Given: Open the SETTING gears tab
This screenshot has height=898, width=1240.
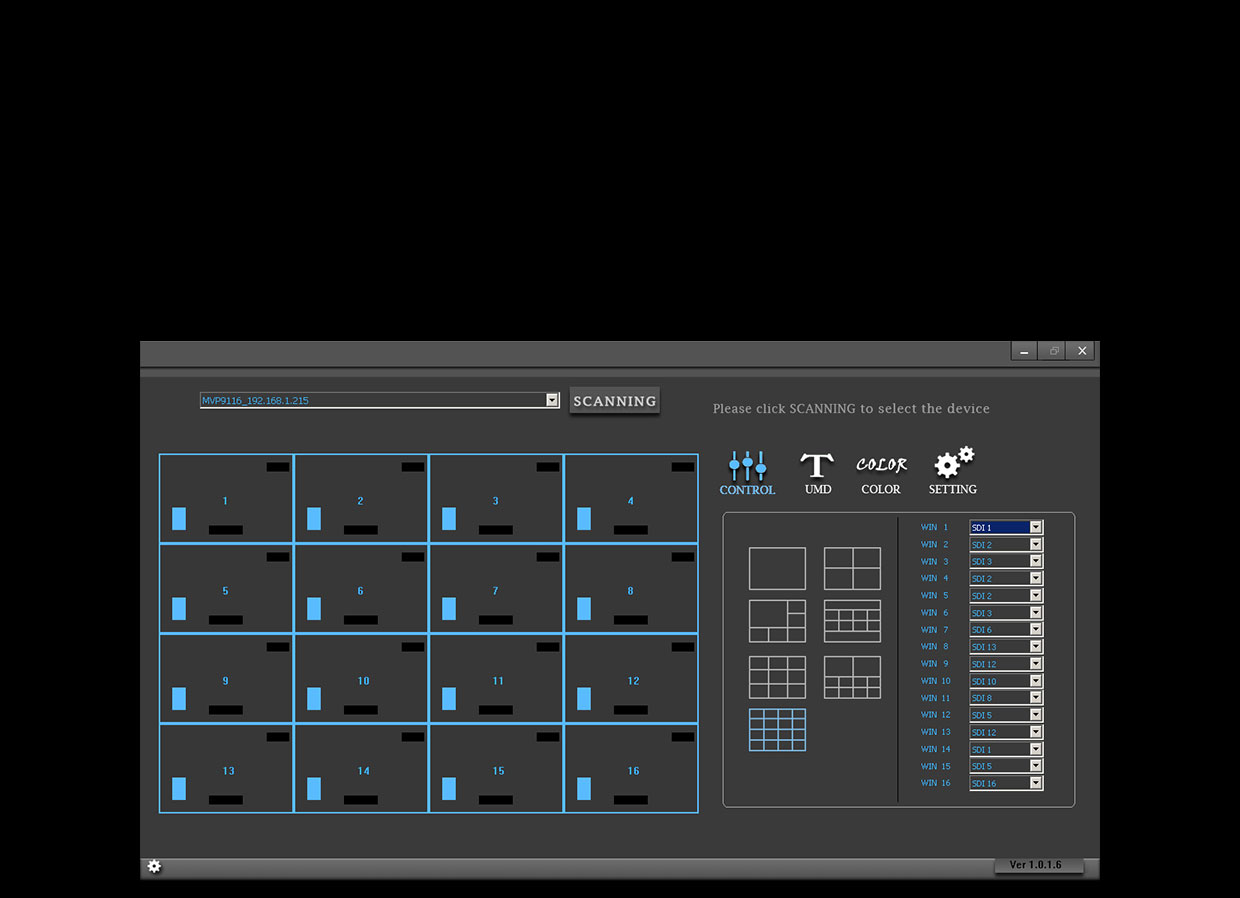Looking at the screenshot, I should coord(953,471).
